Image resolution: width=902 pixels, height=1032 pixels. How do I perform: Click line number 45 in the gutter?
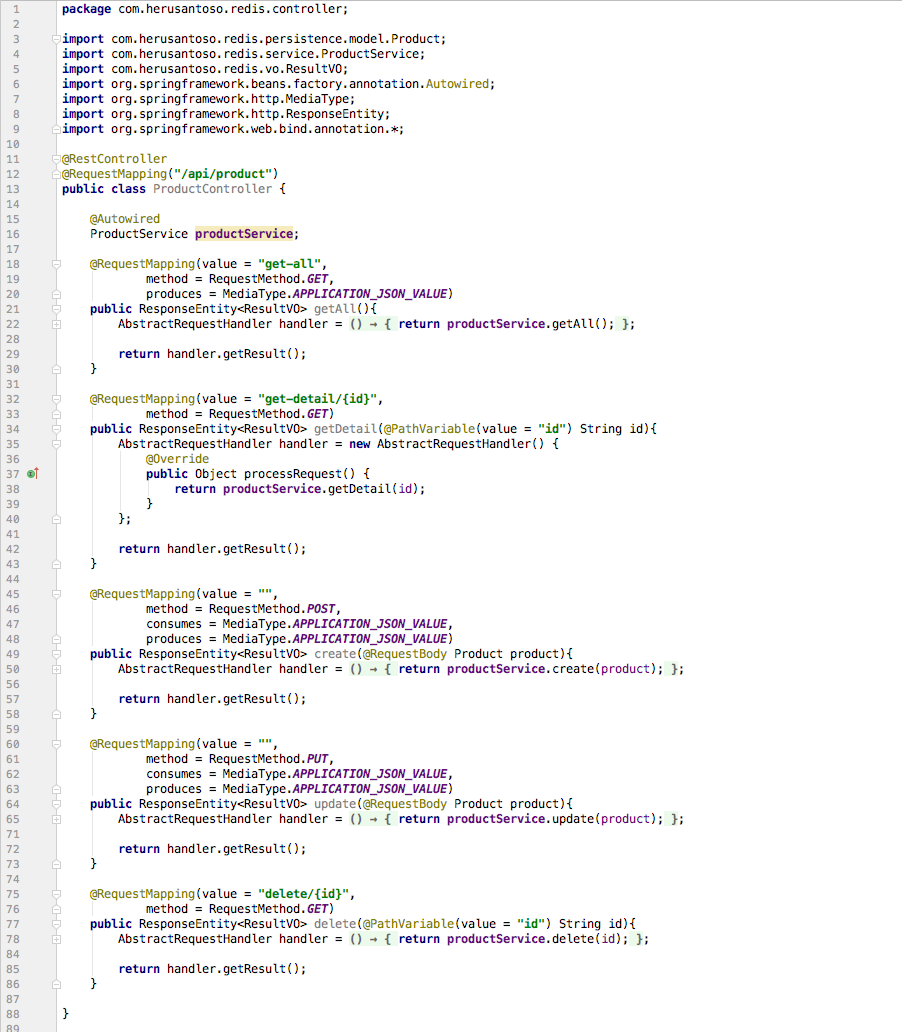[14, 593]
